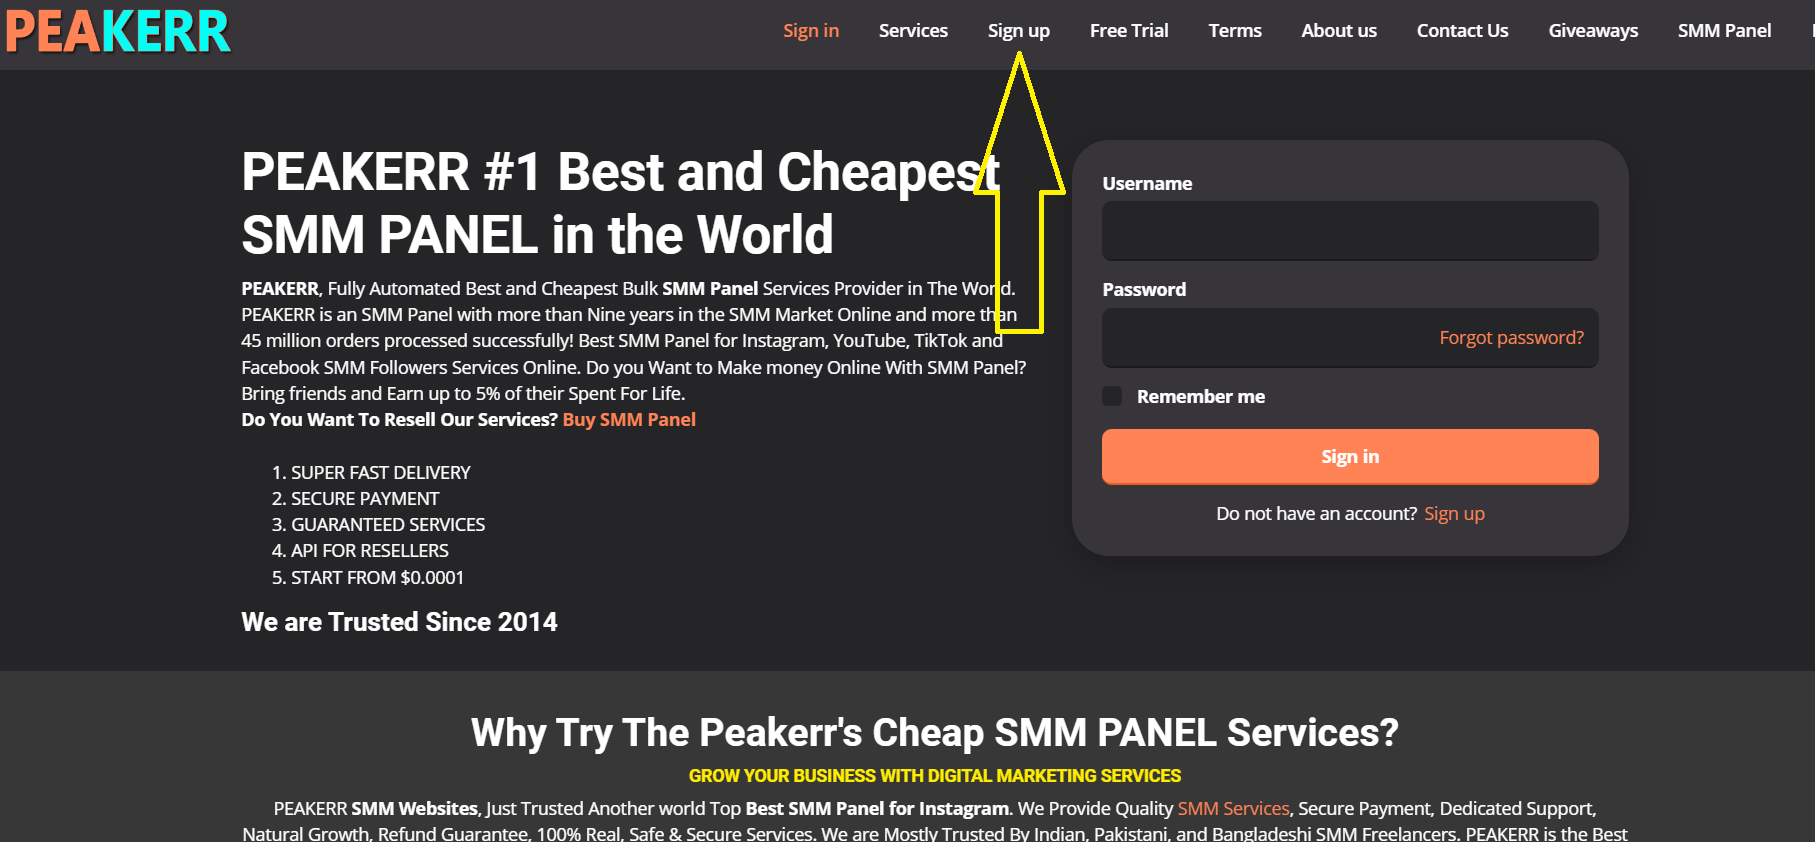Go to Sign up in navigation bar
This screenshot has width=1815, height=842.
pyautogui.click(x=1019, y=31)
